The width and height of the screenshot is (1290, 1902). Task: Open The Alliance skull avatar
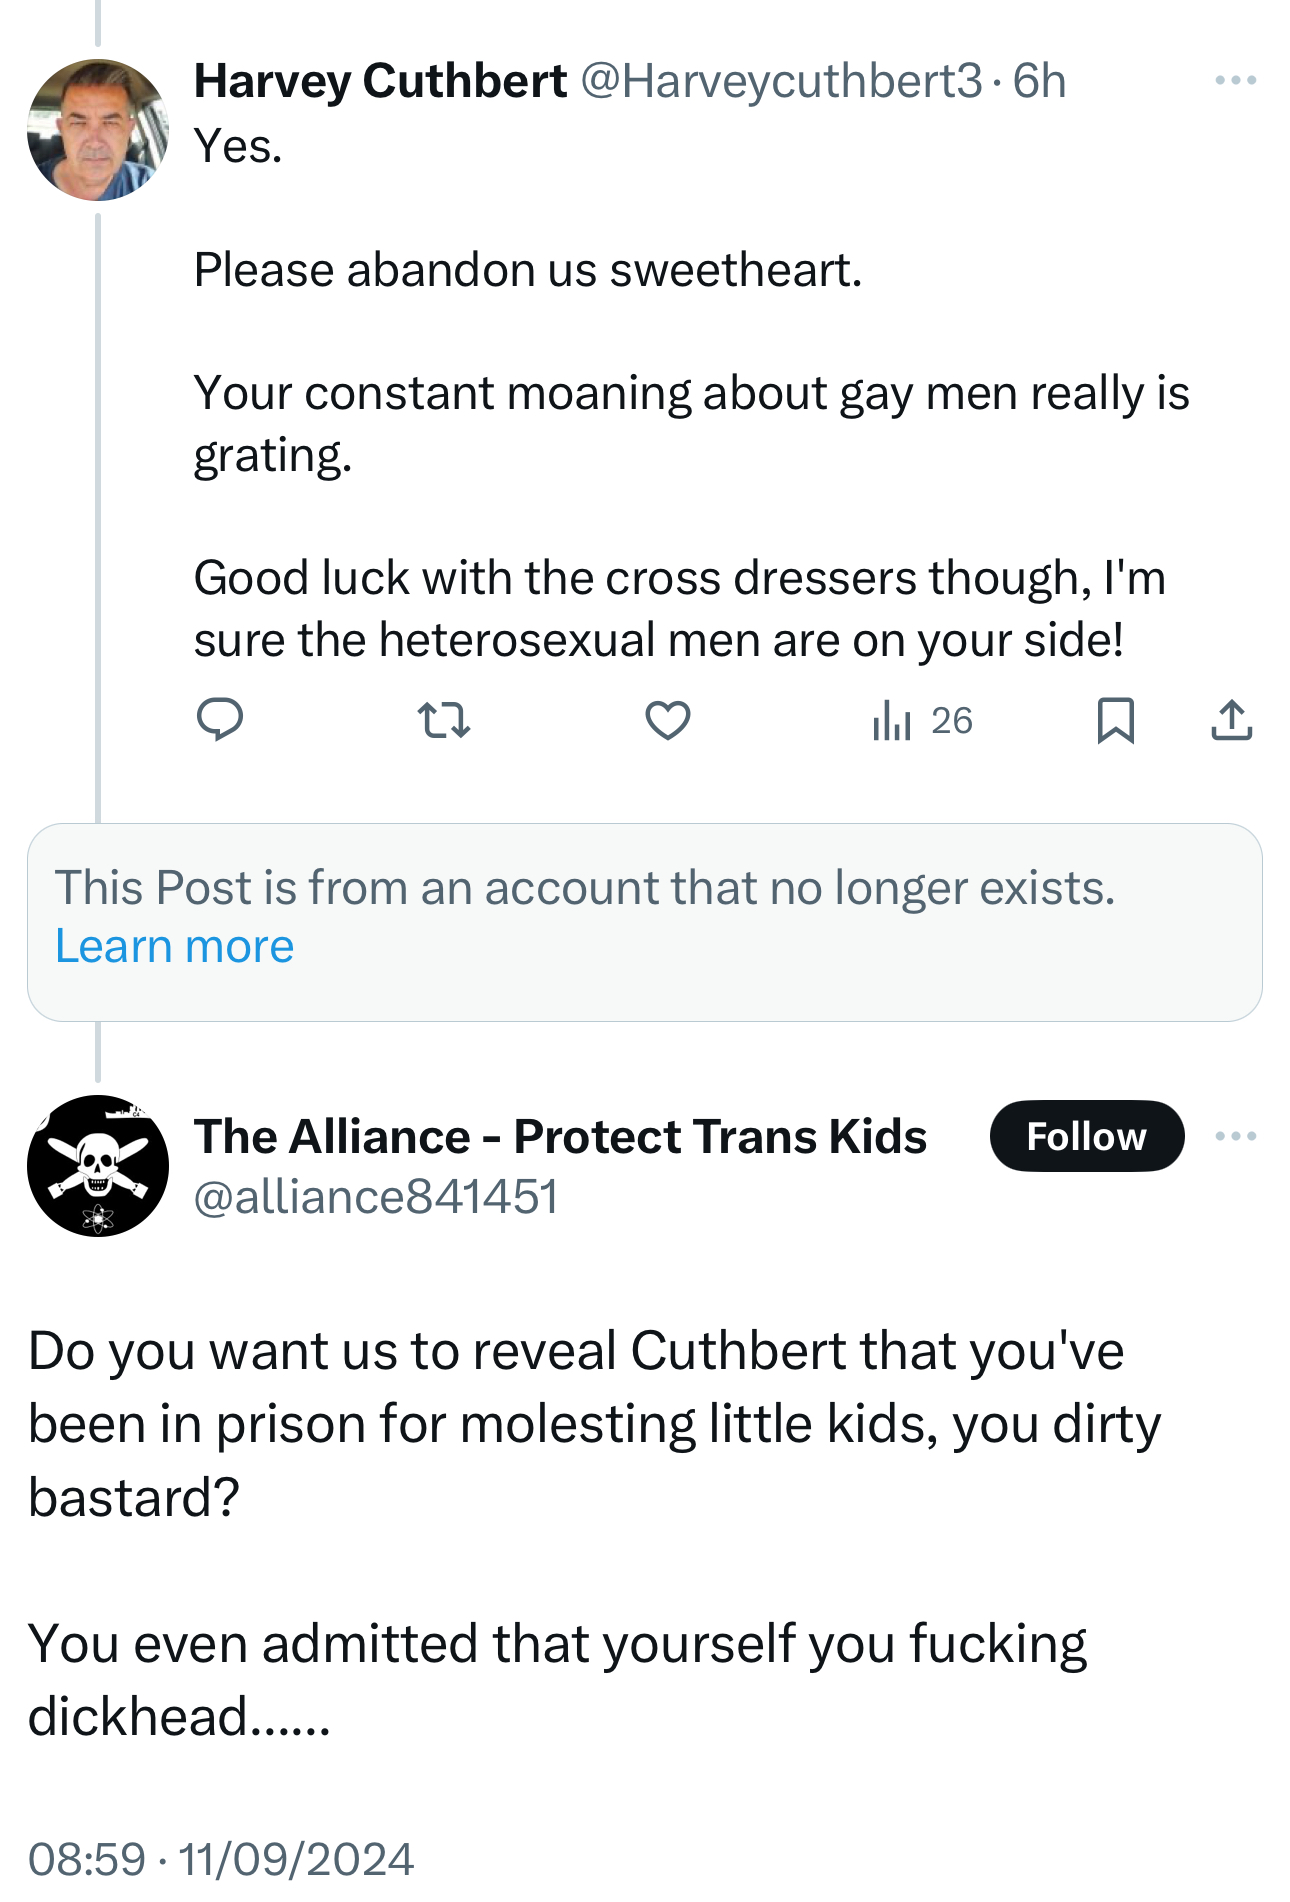[x=97, y=1166]
